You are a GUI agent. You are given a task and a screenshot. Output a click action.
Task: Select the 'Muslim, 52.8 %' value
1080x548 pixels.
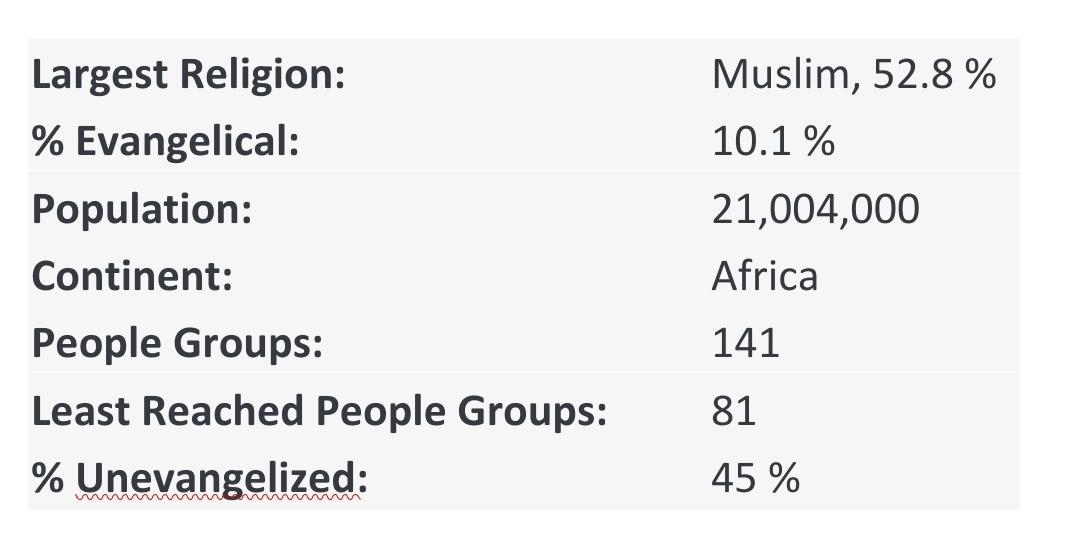pyautogui.click(x=853, y=74)
